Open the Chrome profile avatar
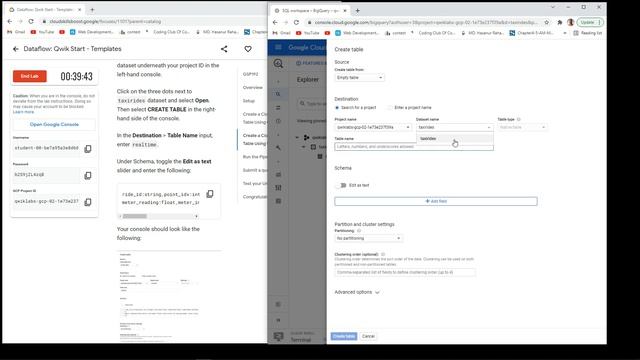Viewport: 640px width, 360px height. point(571,22)
